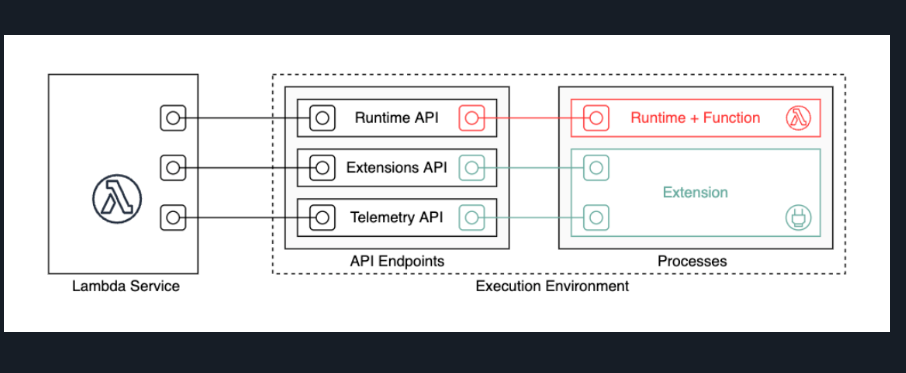The width and height of the screenshot is (906, 373).
Task: Click the red Lambda icon in Runtime + Function
Action: (x=799, y=118)
